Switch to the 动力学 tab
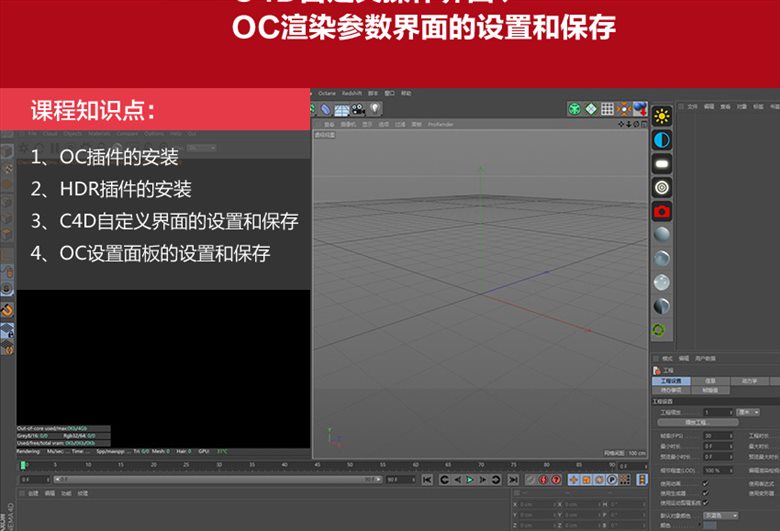Screen dimensions: 780x531 tap(749, 381)
